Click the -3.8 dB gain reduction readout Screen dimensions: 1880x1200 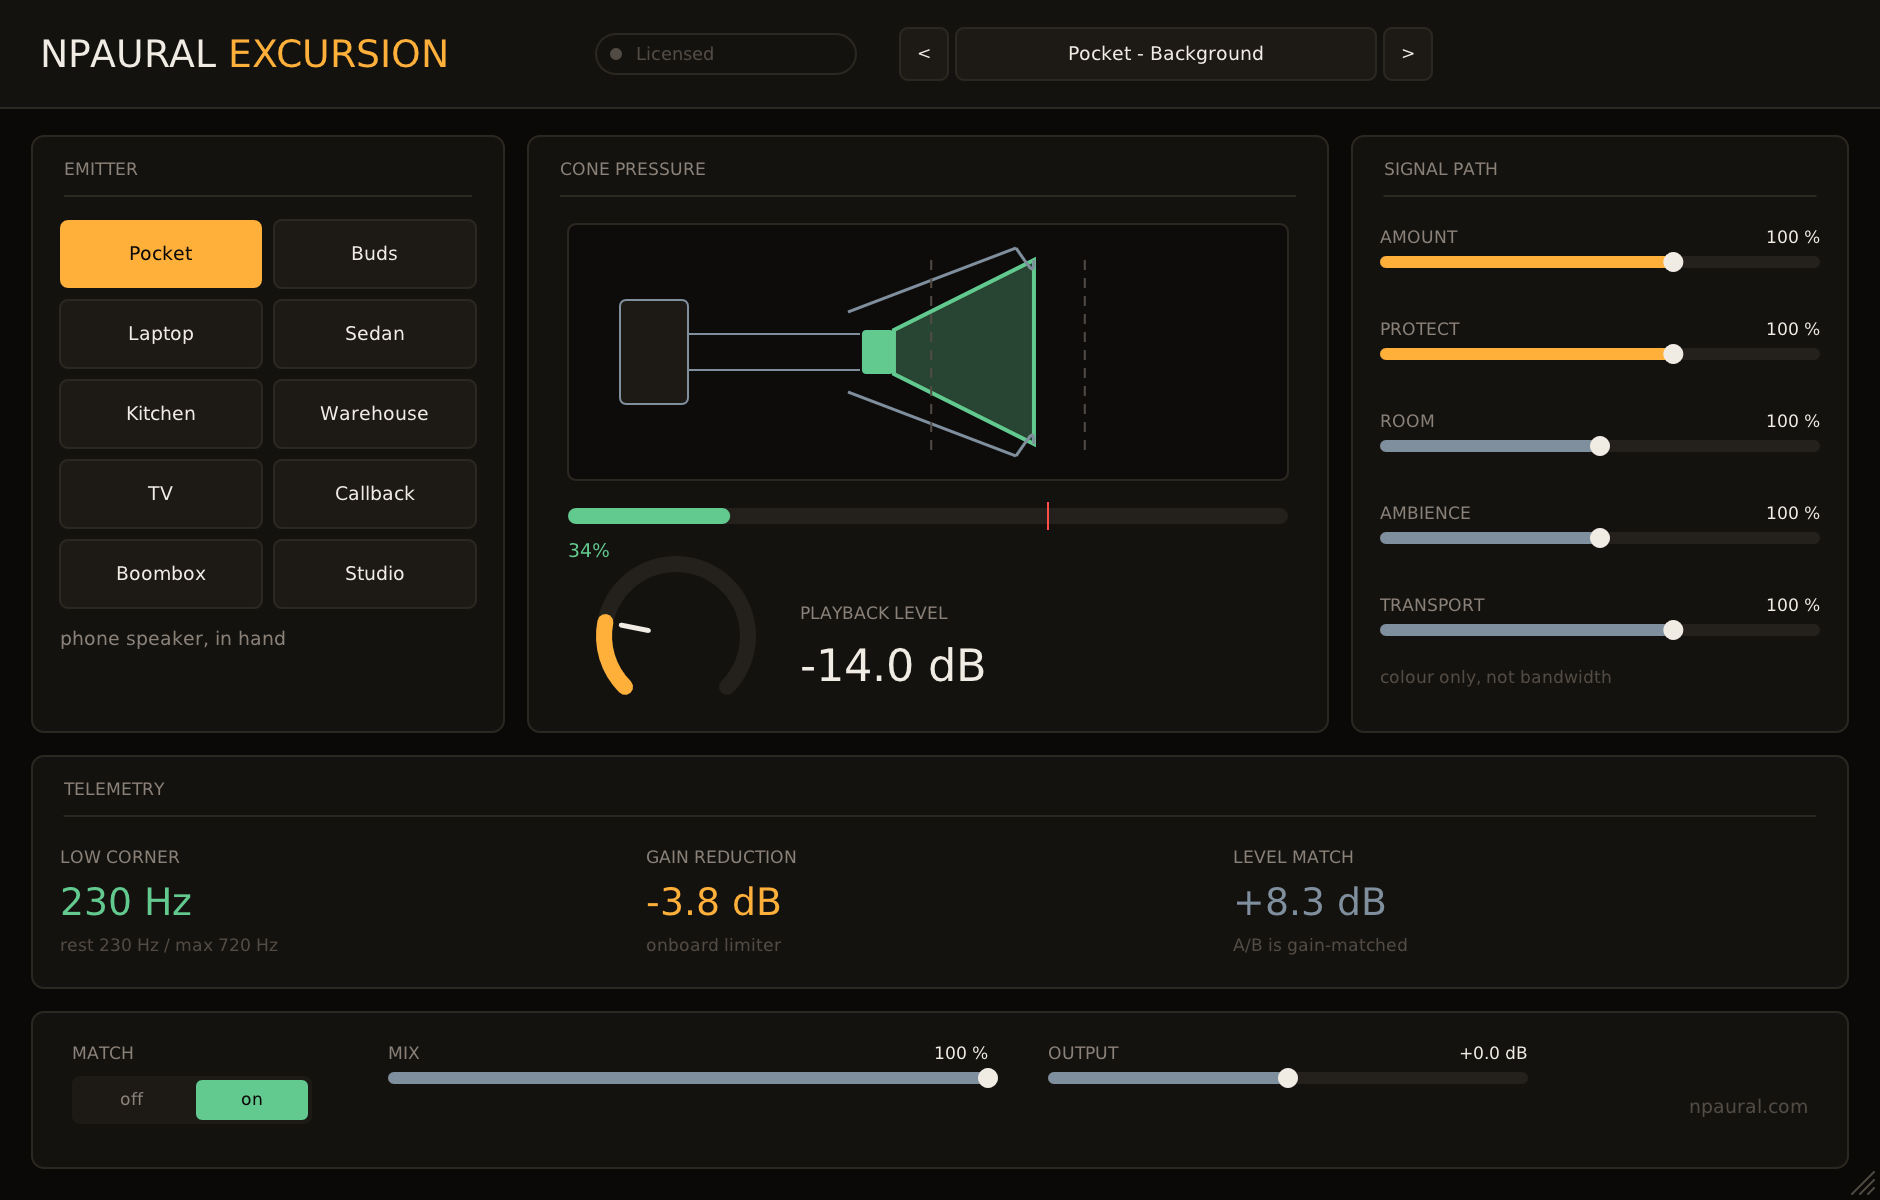[x=713, y=902]
